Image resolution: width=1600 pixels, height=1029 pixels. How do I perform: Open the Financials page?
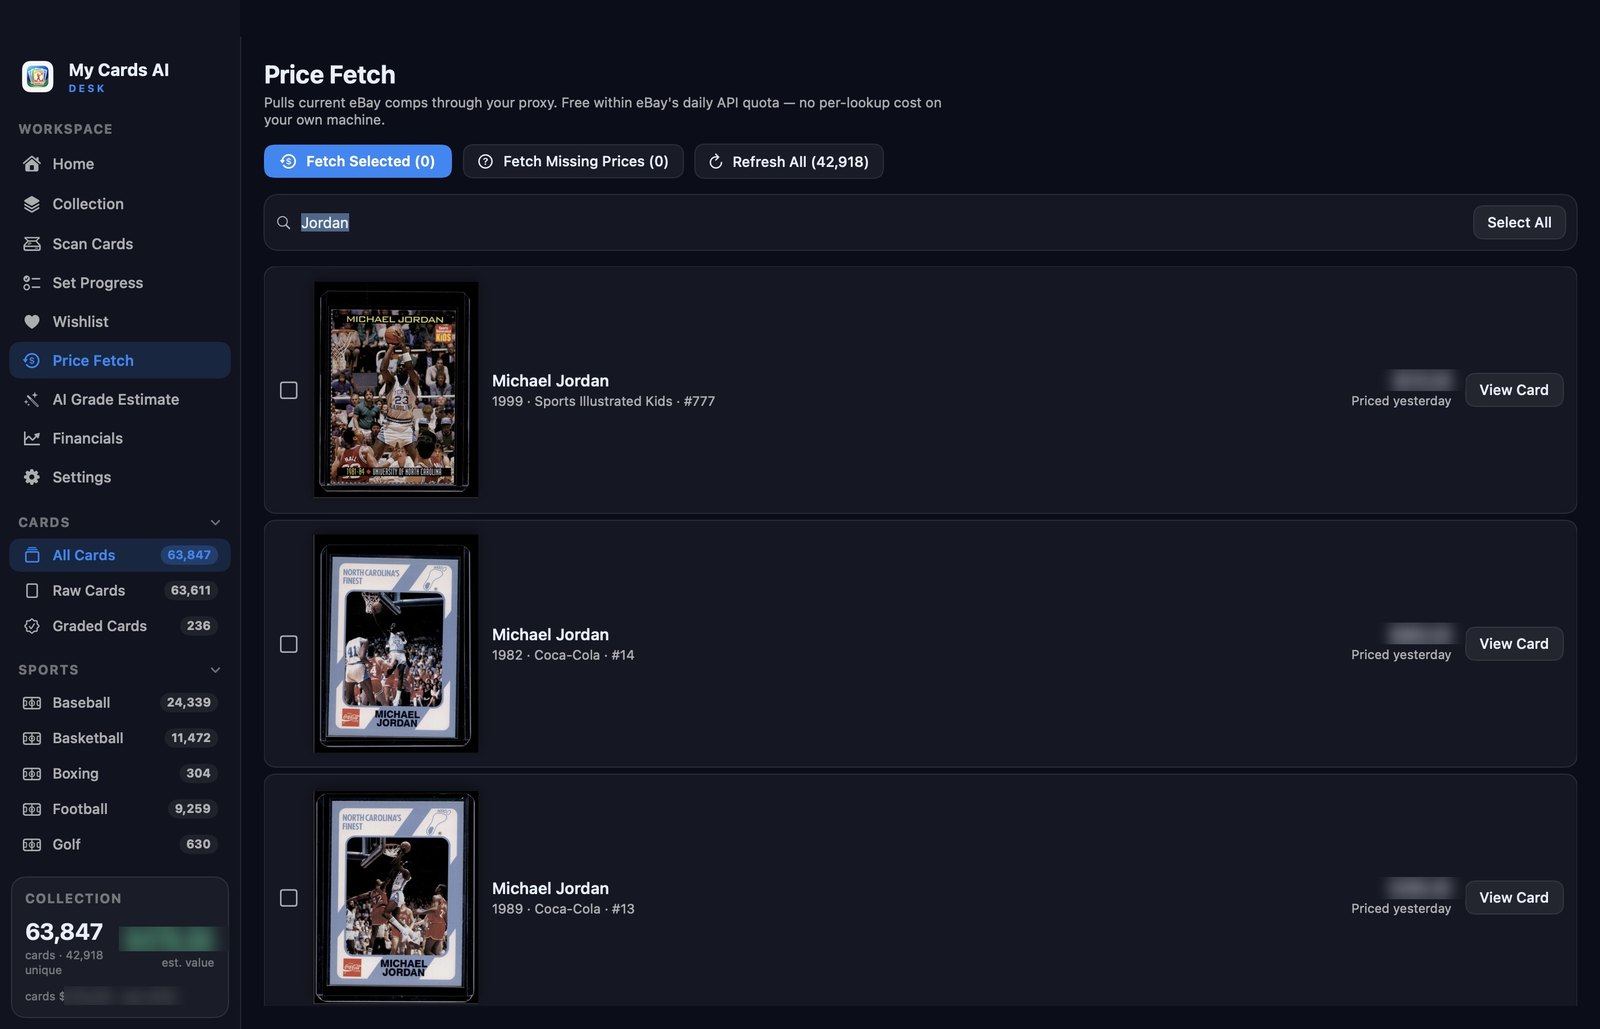point(120,439)
